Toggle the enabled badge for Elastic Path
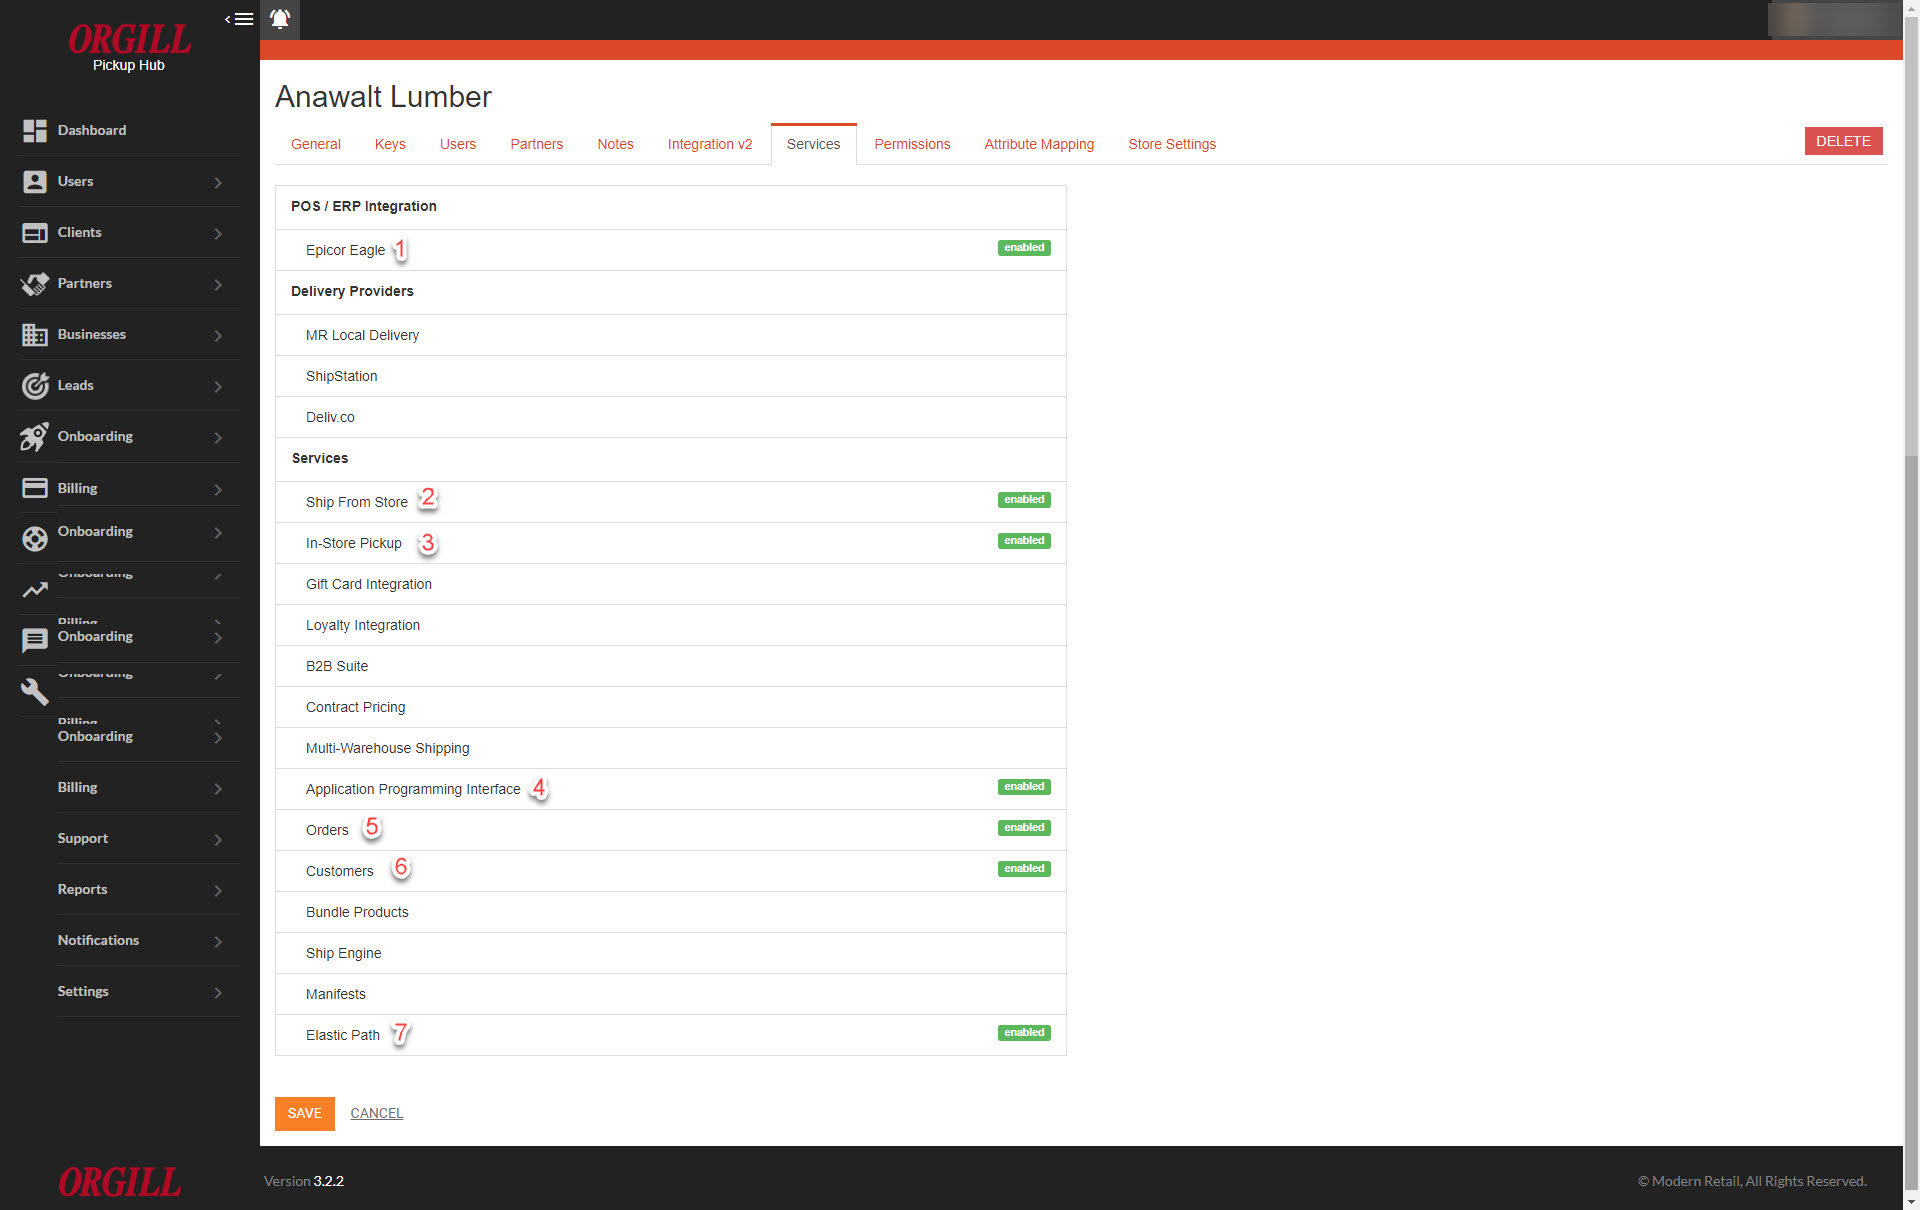 click(1024, 1033)
